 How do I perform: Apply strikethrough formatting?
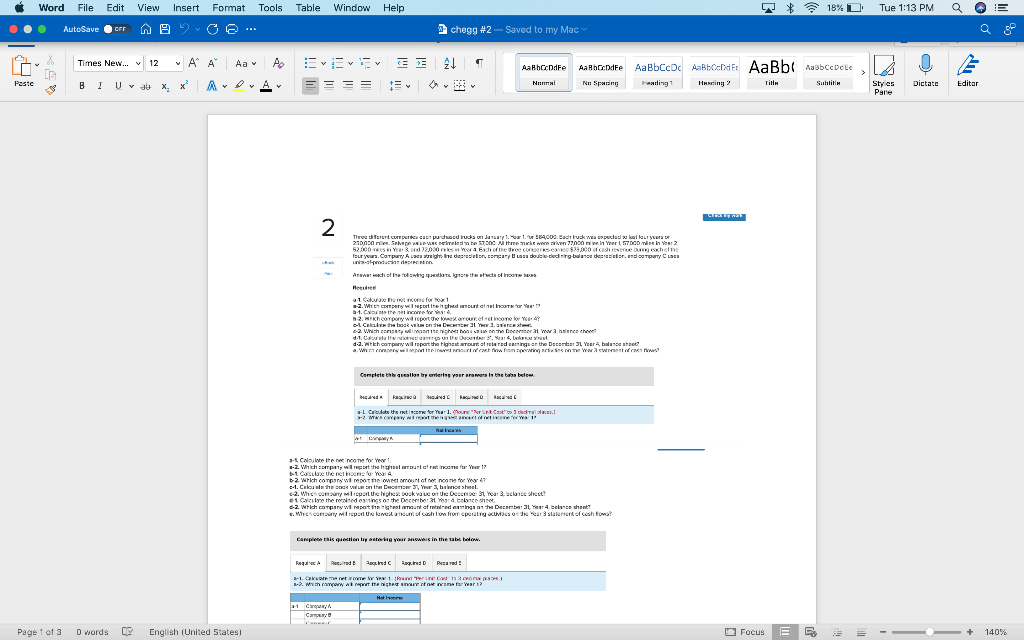(x=146, y=86)
